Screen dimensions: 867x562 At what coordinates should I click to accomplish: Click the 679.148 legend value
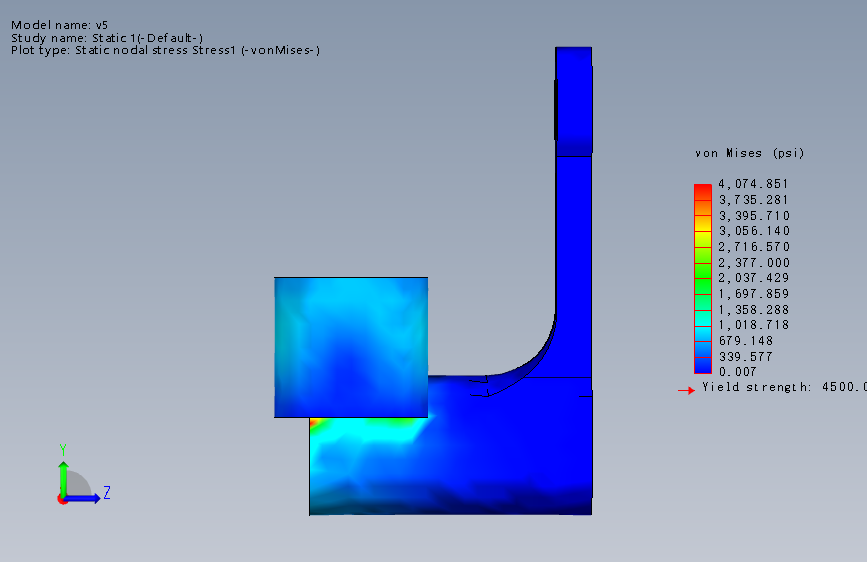(x=746, y=341)
